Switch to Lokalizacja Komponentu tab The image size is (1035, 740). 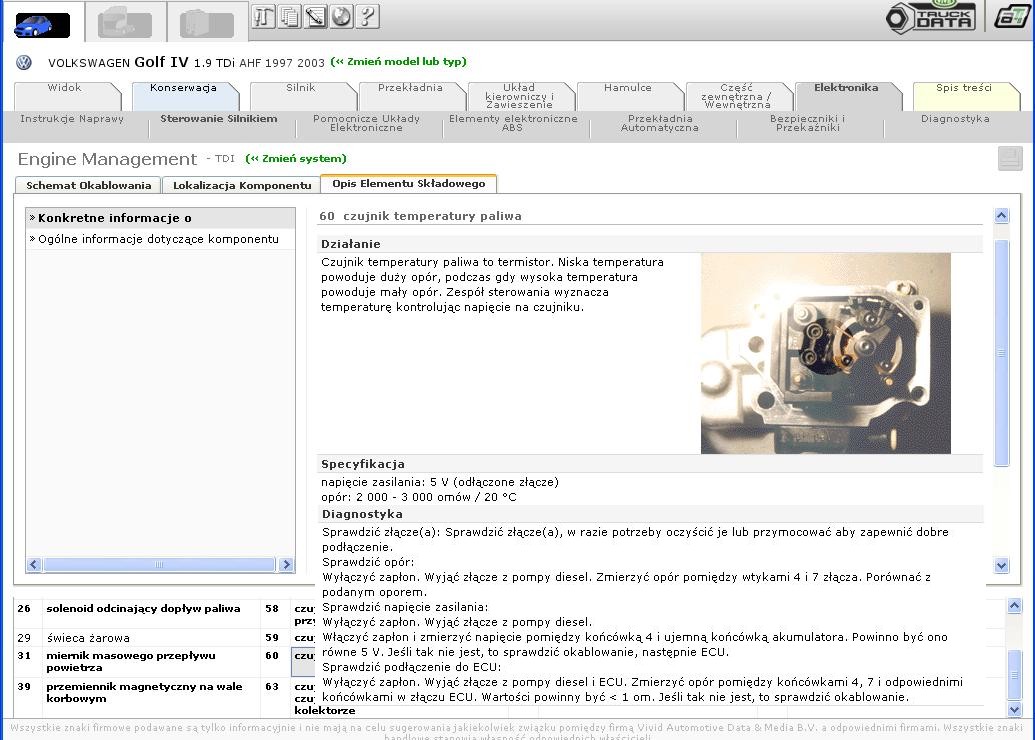tap(242, 185)
